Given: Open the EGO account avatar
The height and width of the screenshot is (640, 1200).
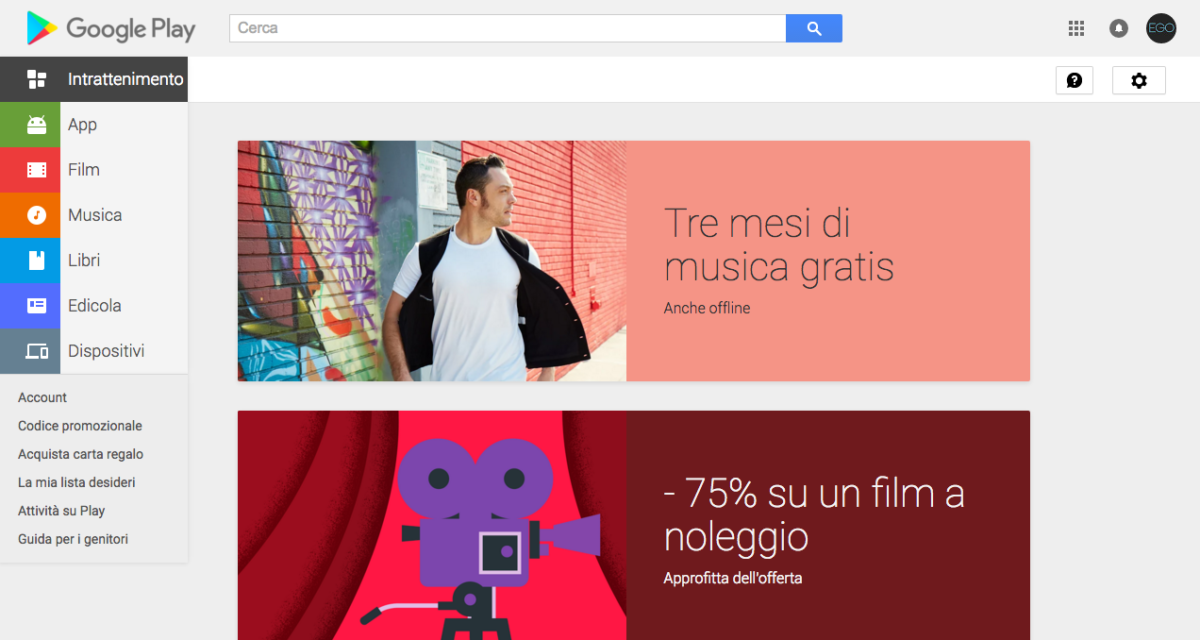Looking at the screenshot, I should point(1161,28).
